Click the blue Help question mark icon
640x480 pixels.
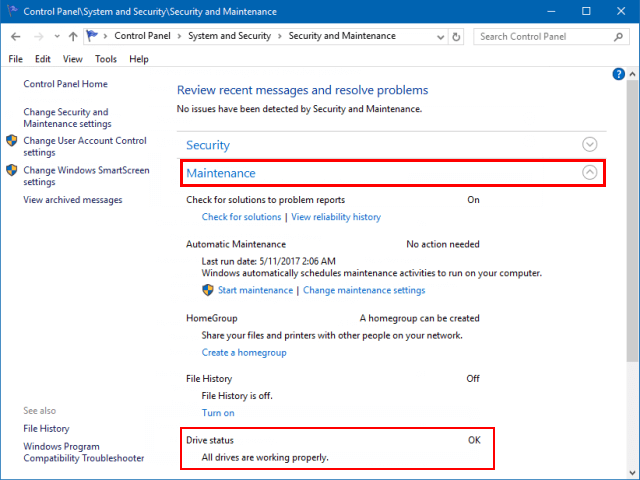coord(618,74)
